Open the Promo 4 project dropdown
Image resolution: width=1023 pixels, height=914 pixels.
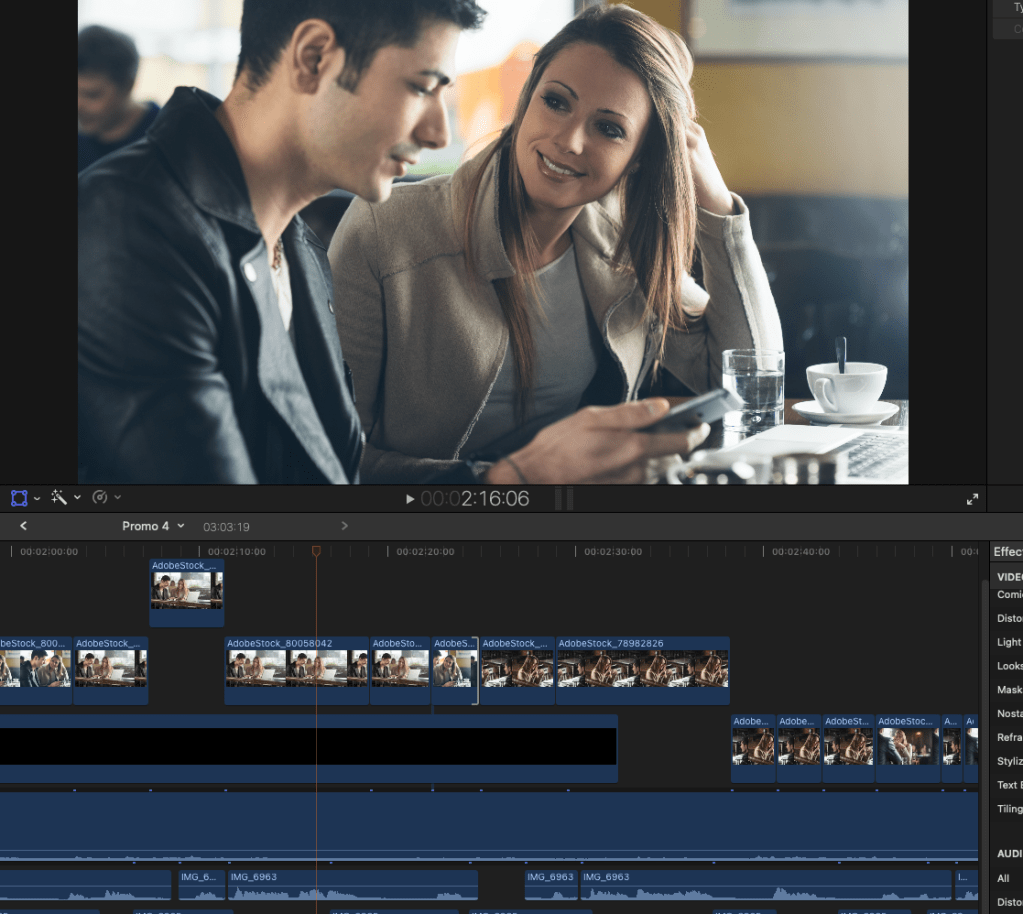(153, 526)
